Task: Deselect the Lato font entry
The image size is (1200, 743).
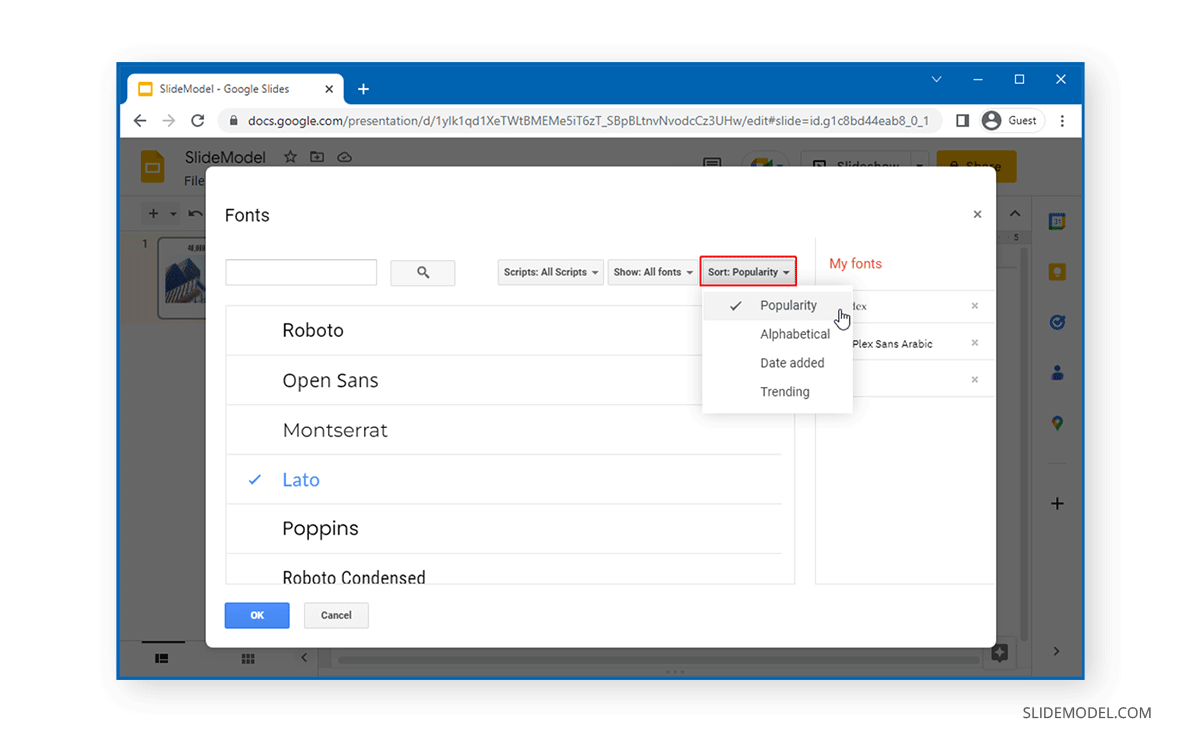Action: click(301, 480)
